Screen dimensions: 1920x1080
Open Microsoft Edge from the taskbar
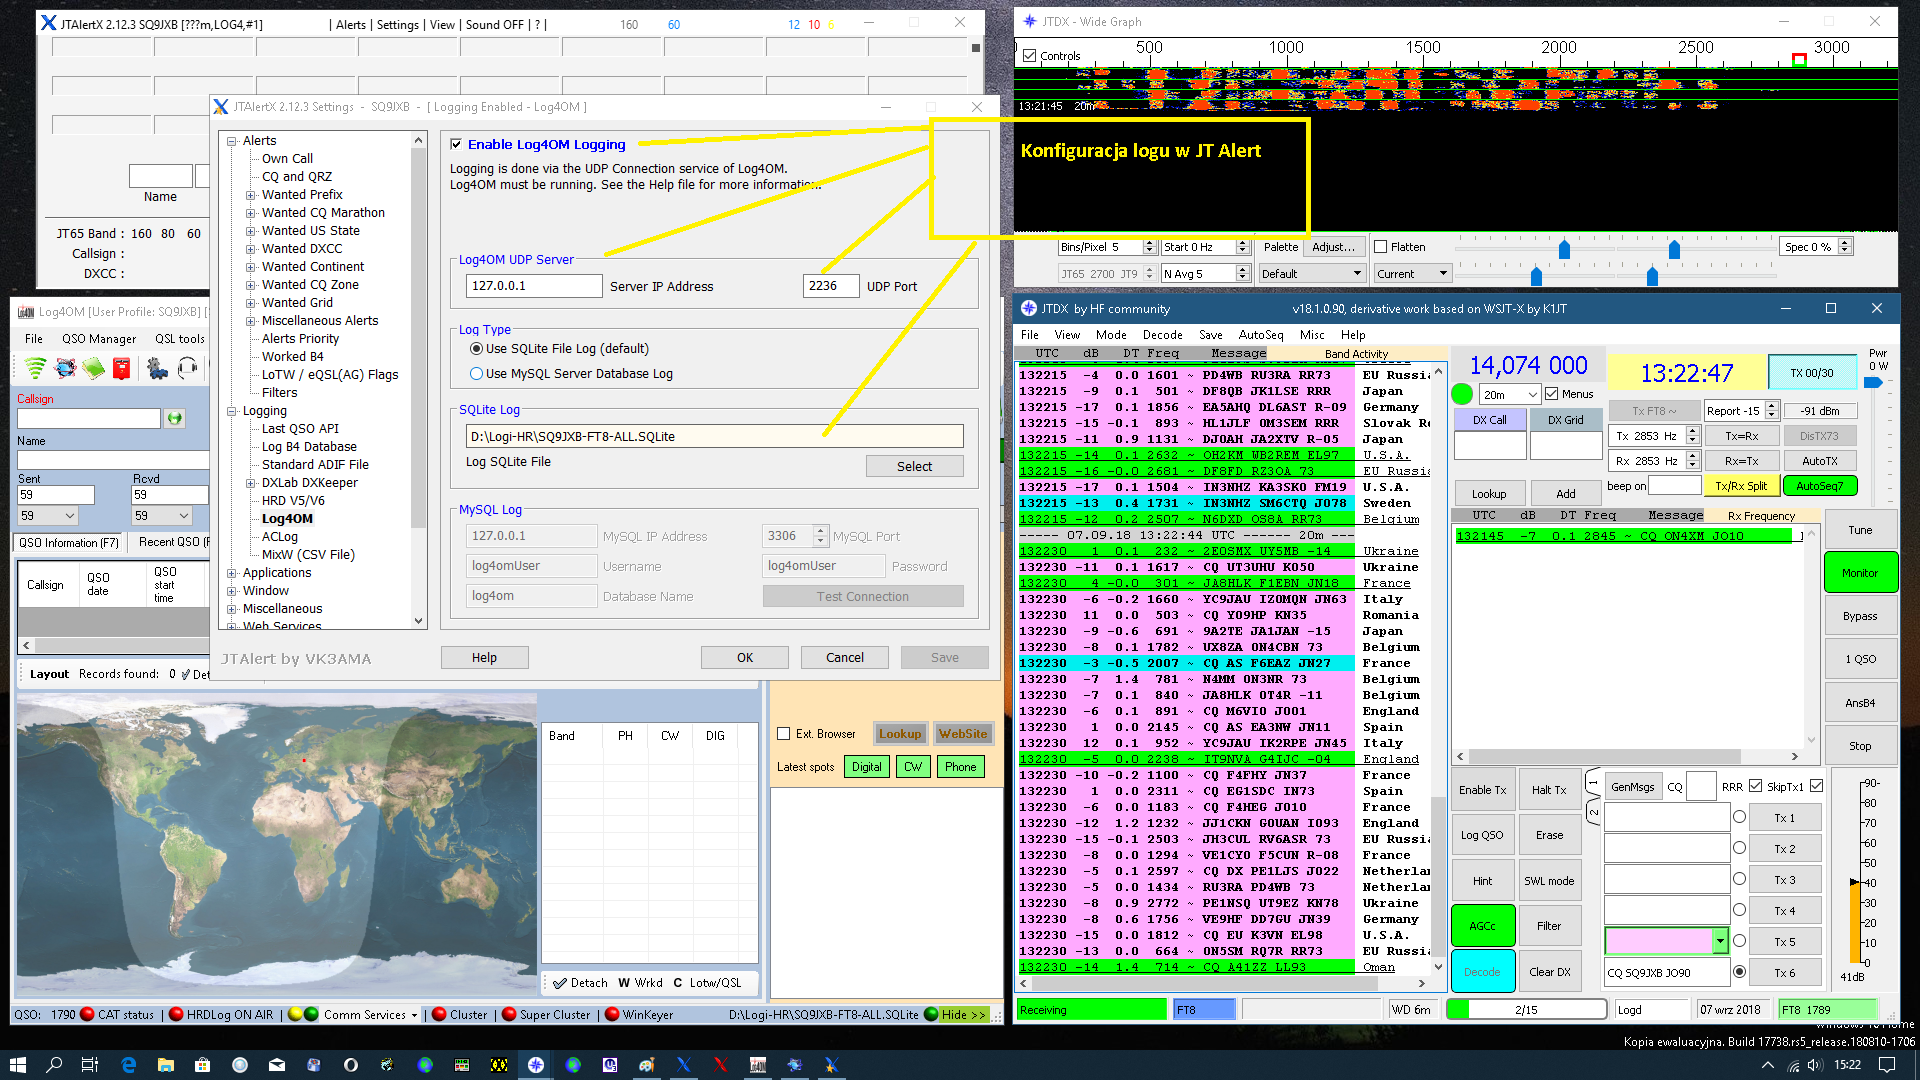(128, 1065)
